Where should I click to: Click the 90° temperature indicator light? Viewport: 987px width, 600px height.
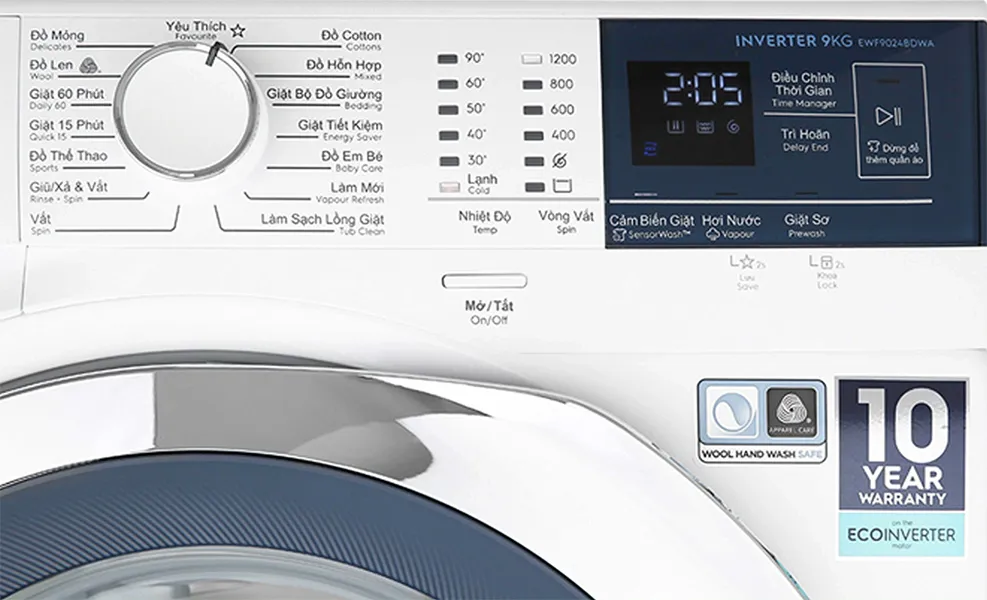[448, 59]
